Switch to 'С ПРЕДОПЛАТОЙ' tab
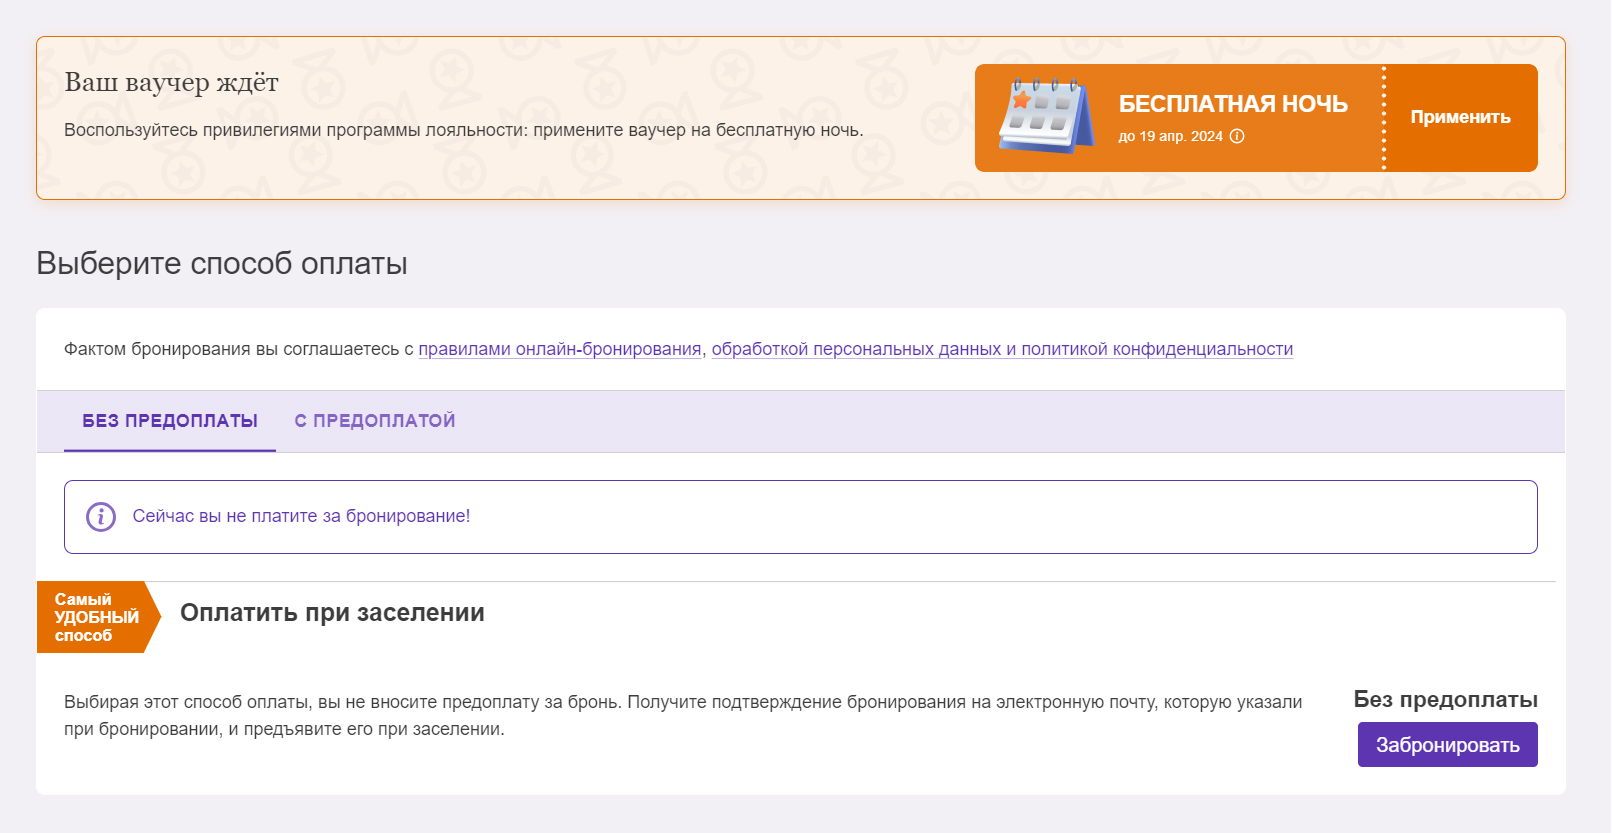Screen dimensions: 1612x833 pyautogui.click(x=375, y=421)
